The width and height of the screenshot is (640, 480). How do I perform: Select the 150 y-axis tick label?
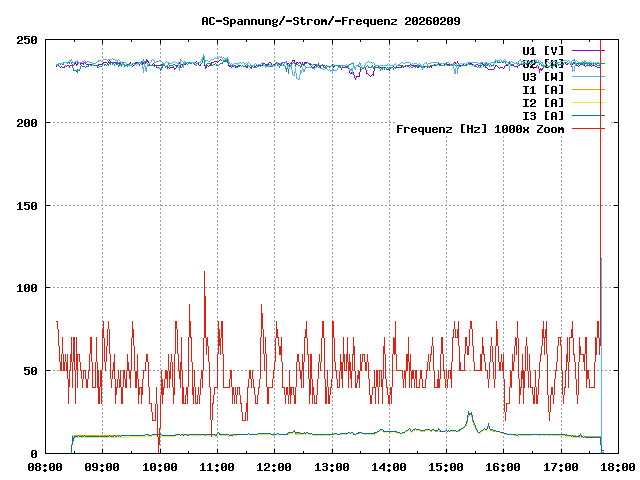tap(27, 206)
